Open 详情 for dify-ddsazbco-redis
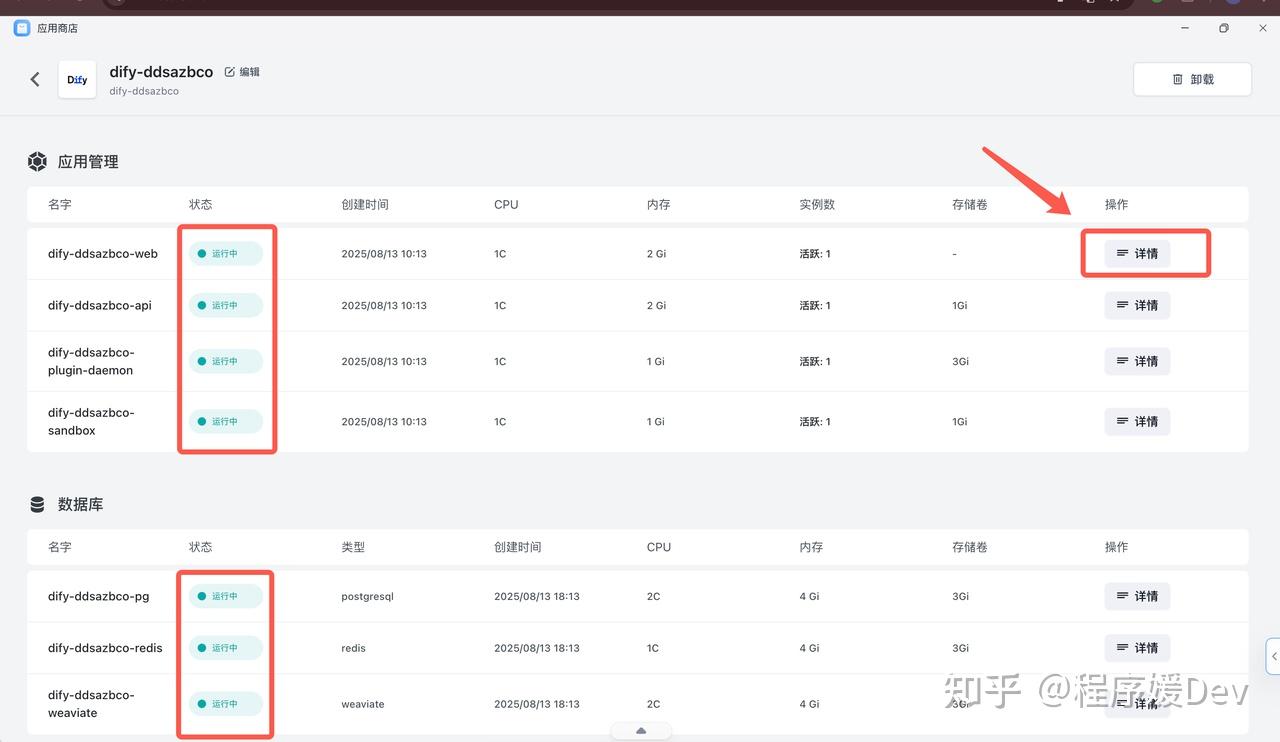The height and width of the screenshot is (742, 1280). pyautogui.click(x=1137, y=647)
